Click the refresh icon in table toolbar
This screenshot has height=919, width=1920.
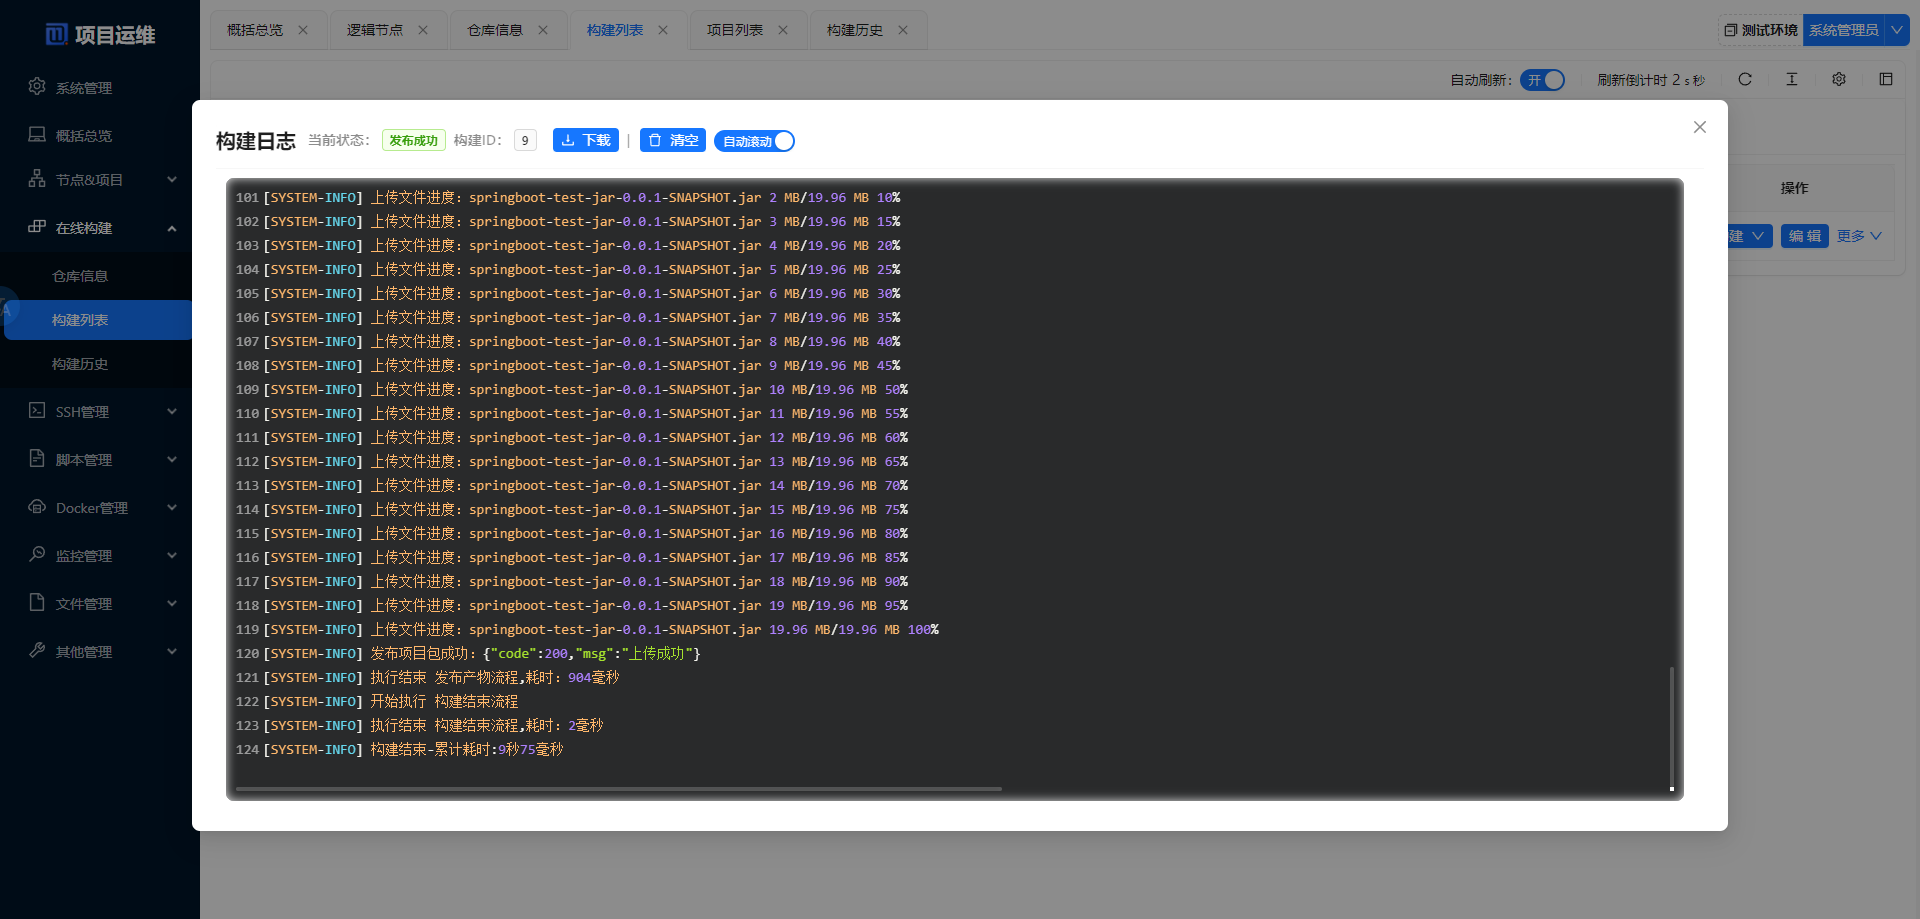click(x=1745, y=80)
